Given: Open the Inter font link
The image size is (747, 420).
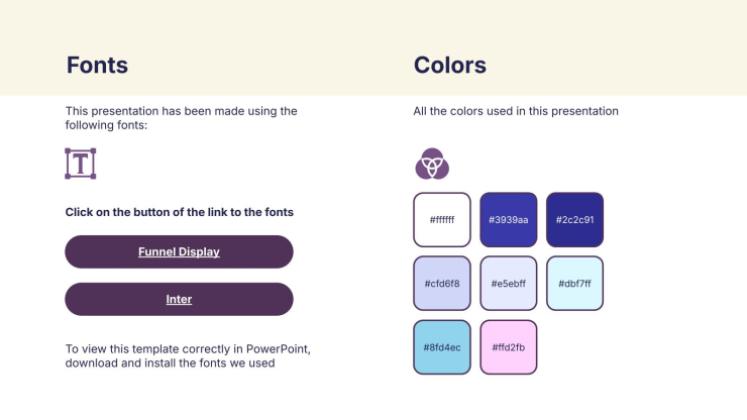Looking at the screenshot, I should click(179, 299).
